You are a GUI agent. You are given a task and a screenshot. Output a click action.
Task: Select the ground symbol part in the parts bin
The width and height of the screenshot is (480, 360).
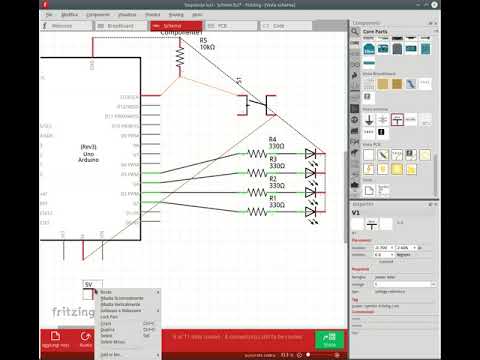[x=369, y=120]
